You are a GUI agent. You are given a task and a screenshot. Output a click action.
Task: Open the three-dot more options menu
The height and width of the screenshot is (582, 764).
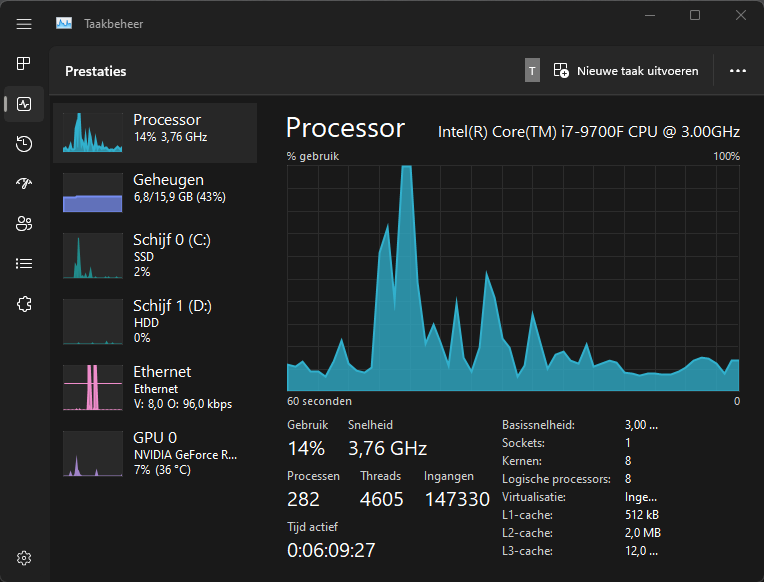(x=738, y=71)
